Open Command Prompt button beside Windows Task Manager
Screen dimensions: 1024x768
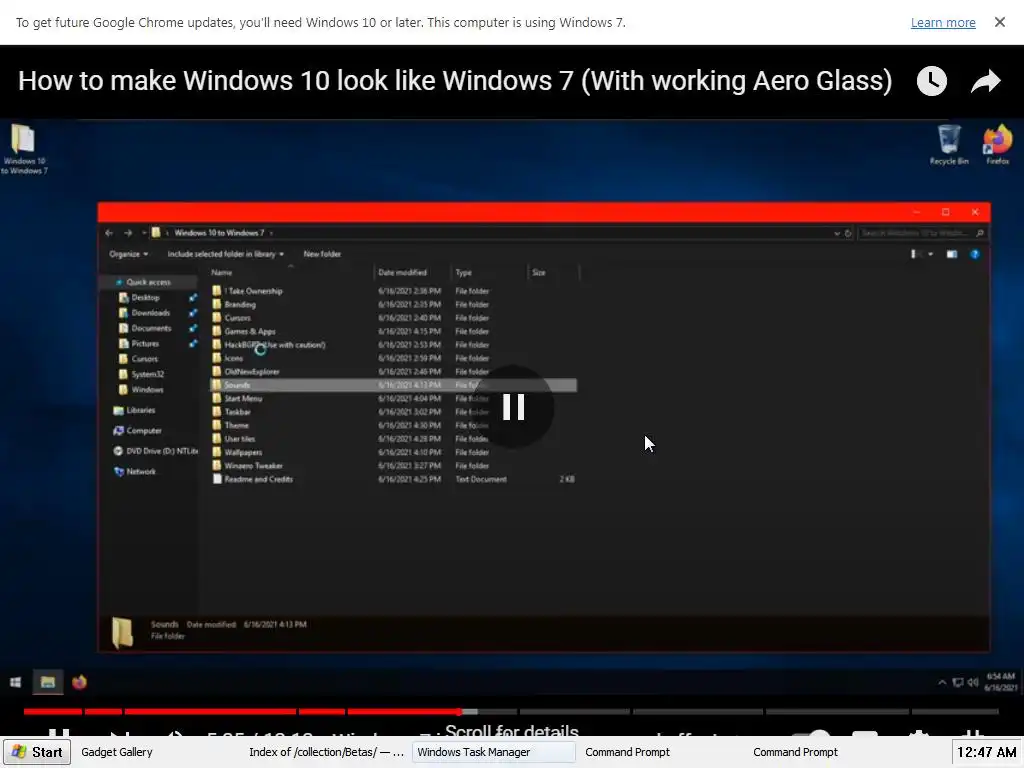[x=661, y=752]
